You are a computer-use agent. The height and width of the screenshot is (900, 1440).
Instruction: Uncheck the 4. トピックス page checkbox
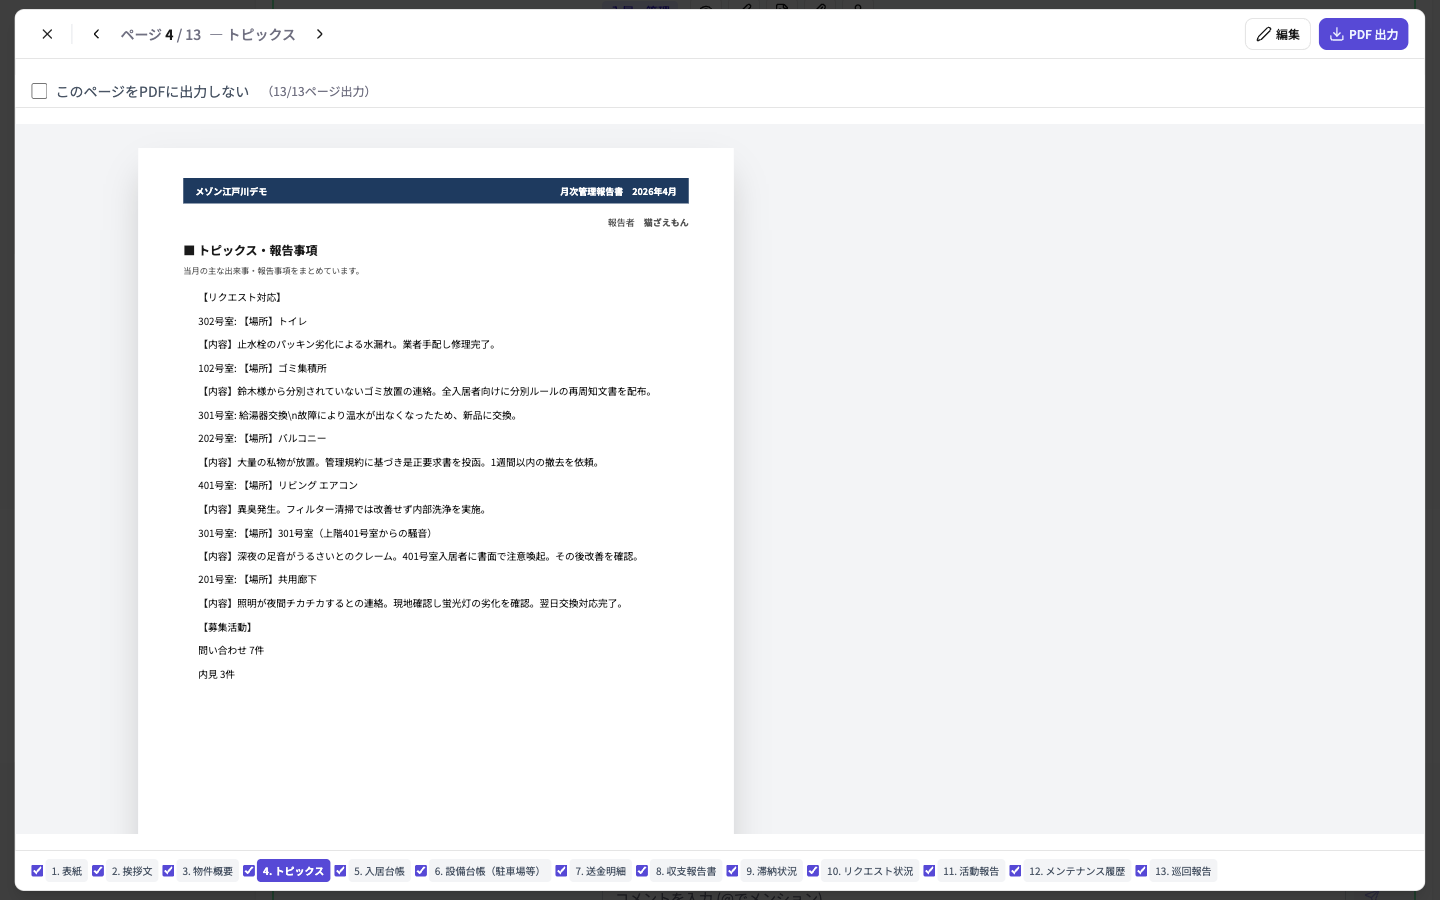point(249,871)
